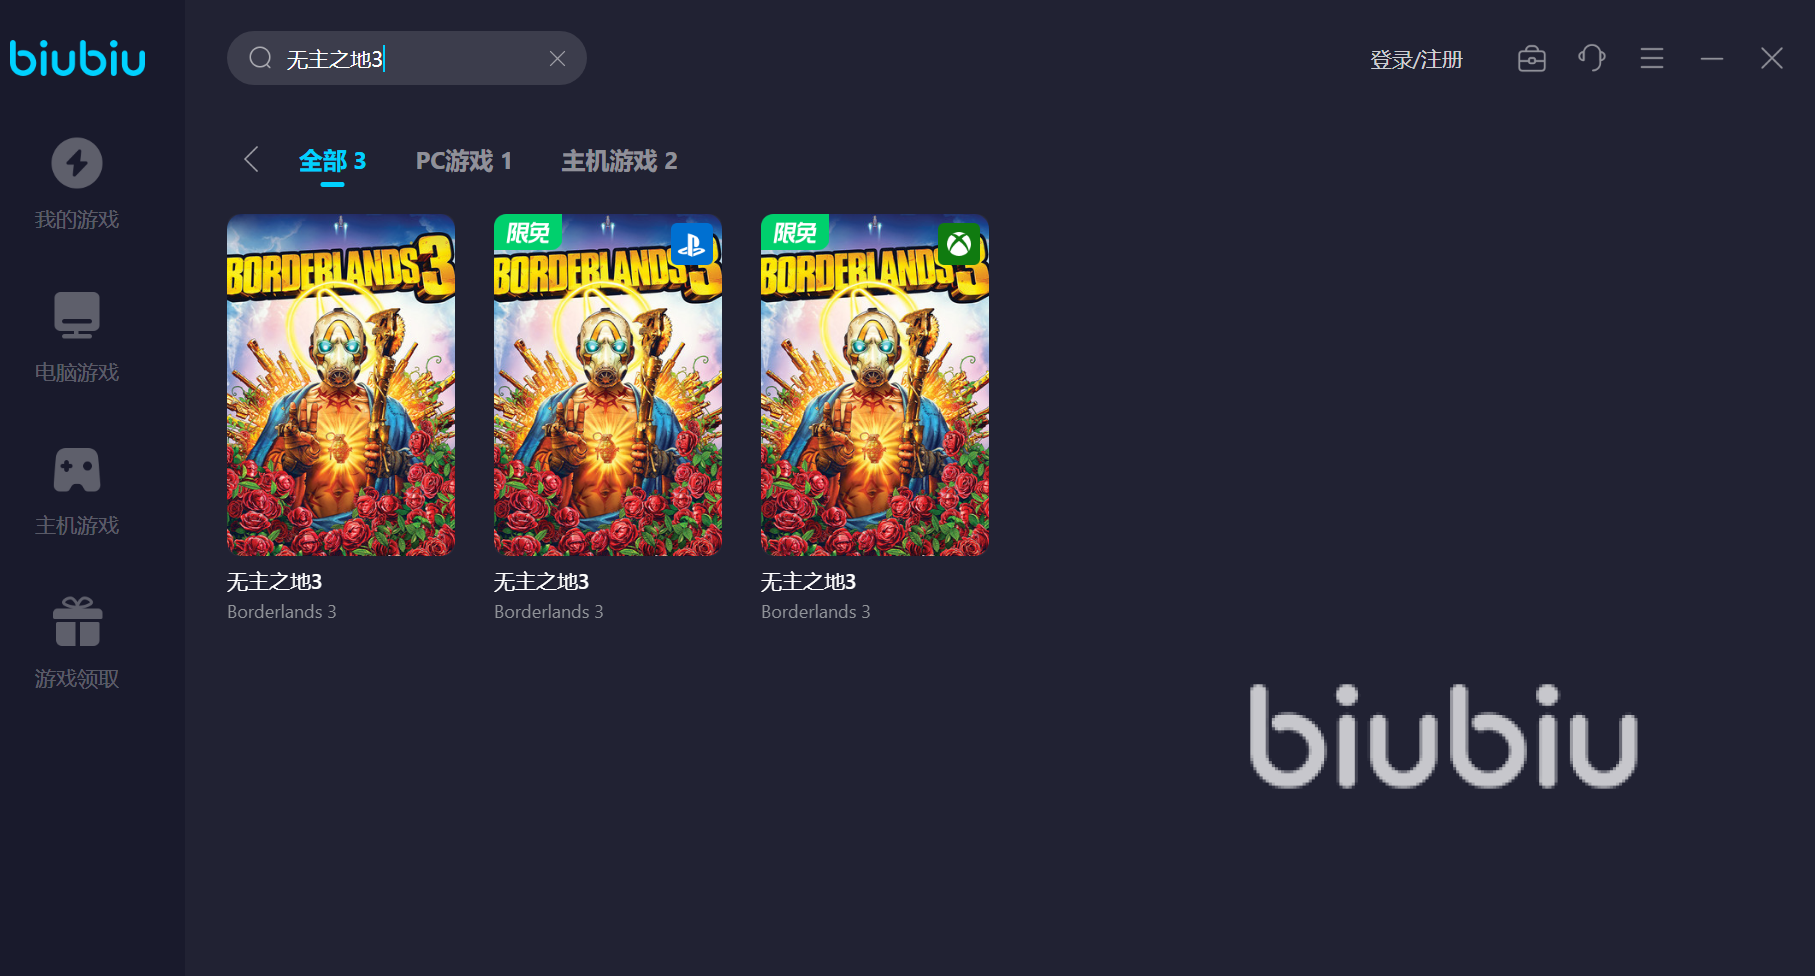Image resolution: width=1815 pixels, height=976 pixels.
Task: Switch to the 全部 3 tab
Action: pos(332,161)
